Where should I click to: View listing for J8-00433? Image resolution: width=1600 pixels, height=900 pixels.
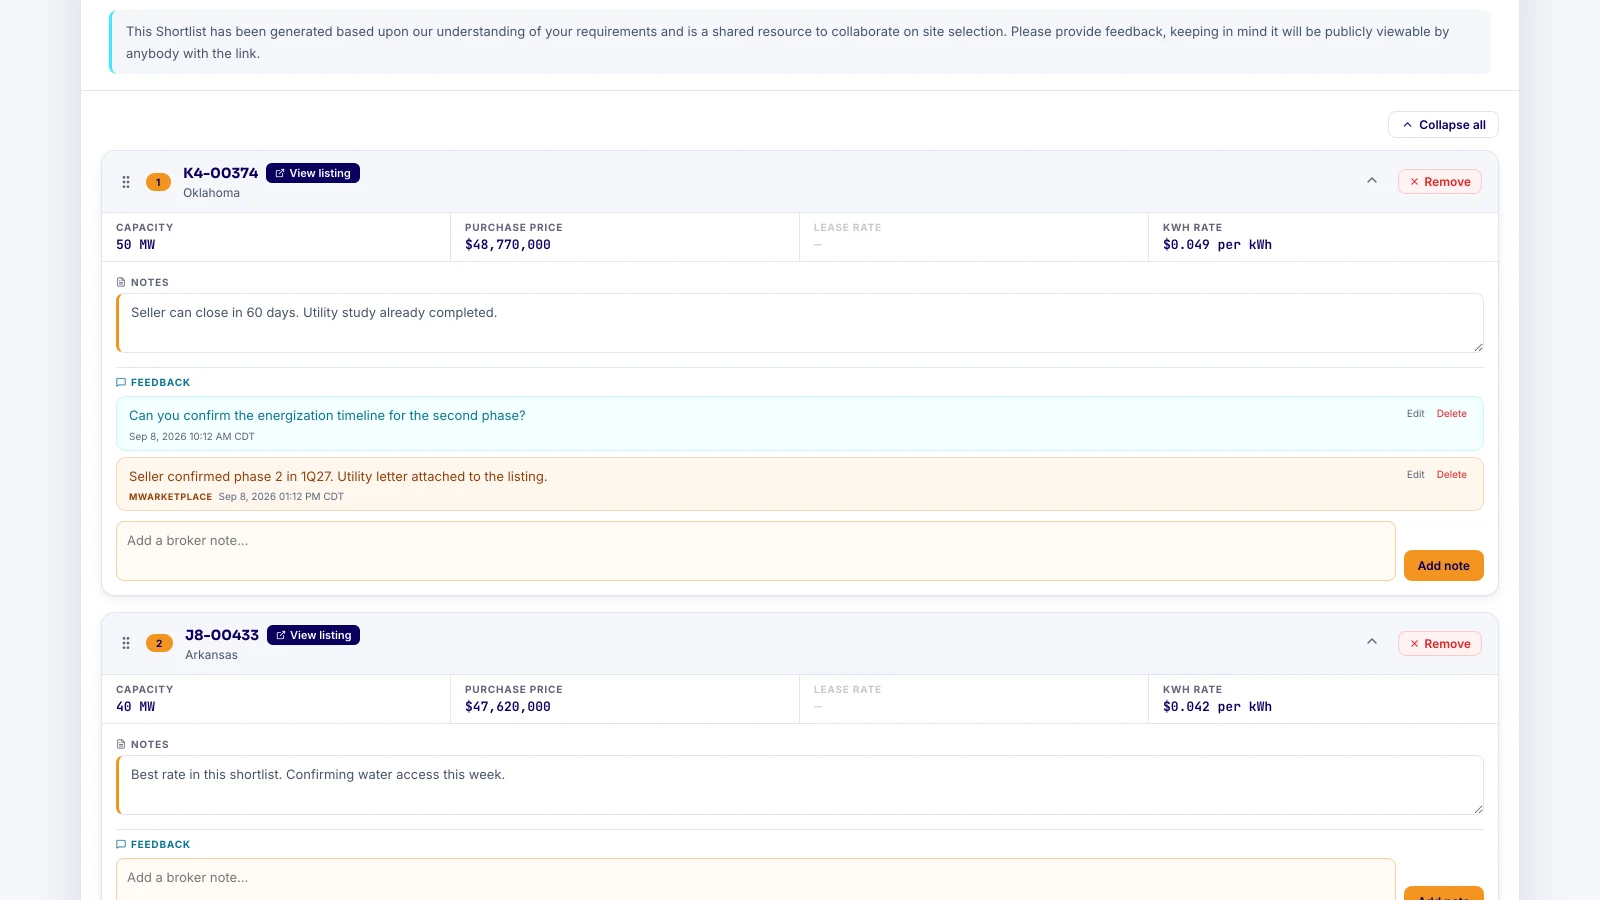point(314,635)
